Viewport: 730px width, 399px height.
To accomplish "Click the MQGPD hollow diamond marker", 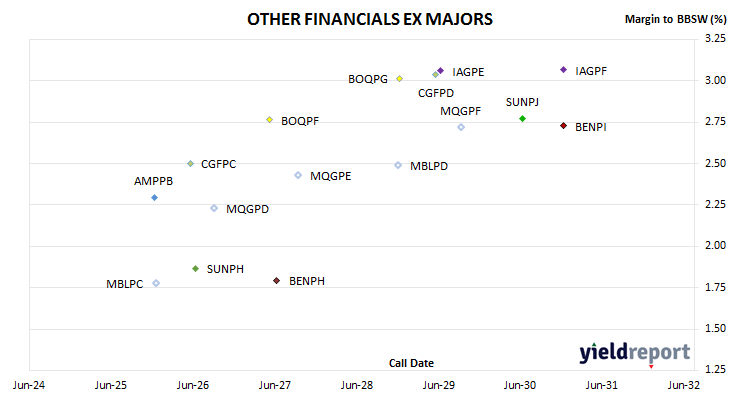I will pos(214,208).
